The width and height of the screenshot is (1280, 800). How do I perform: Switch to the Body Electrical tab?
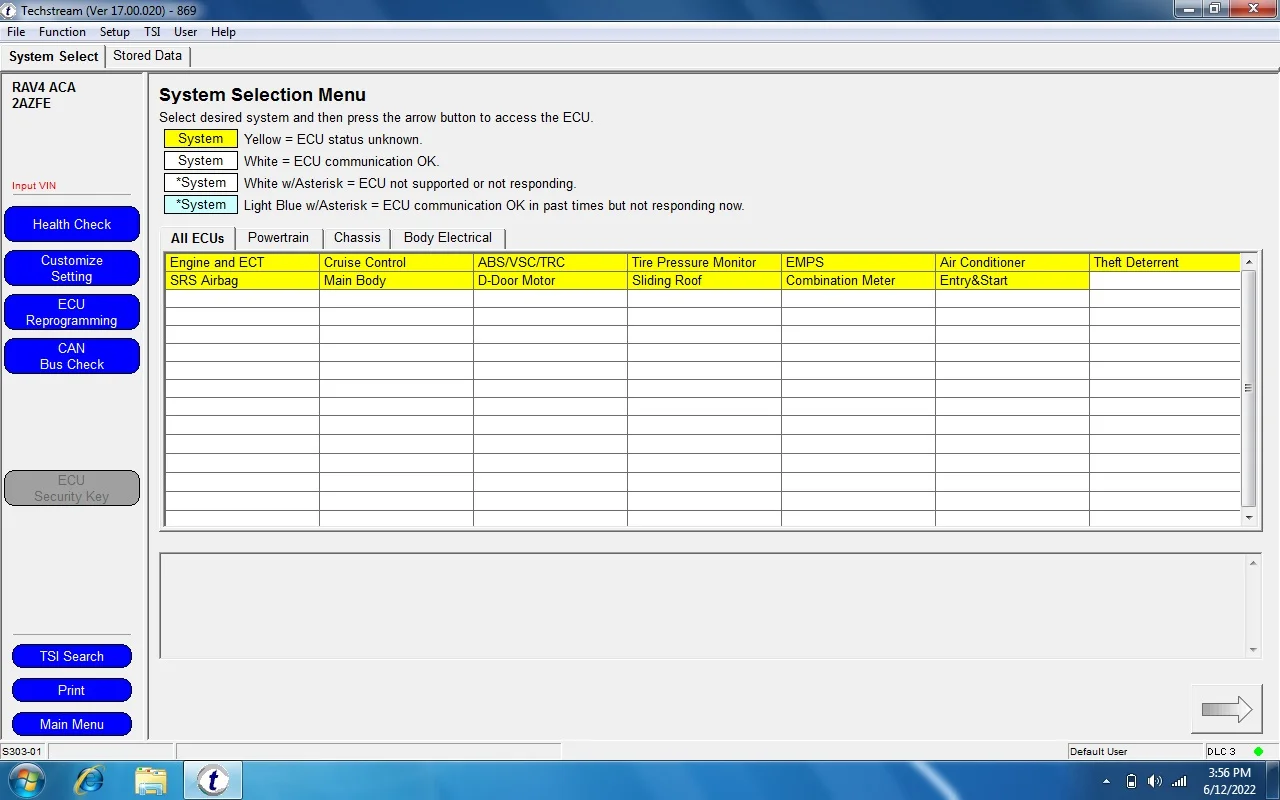(x=448, y=238)
